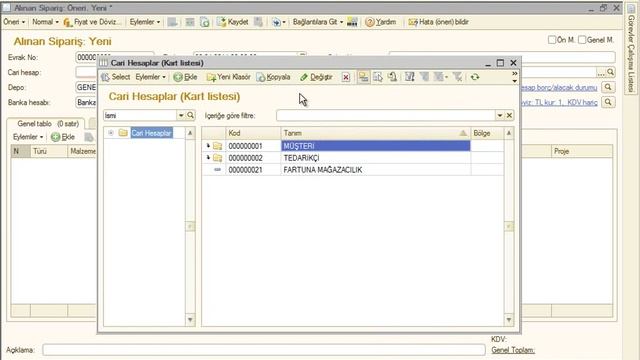Image resolution: width=640 pixels, height=360 pixels.
Task: Open the Öneri menu in main toolbar
Action: [14, 22]
